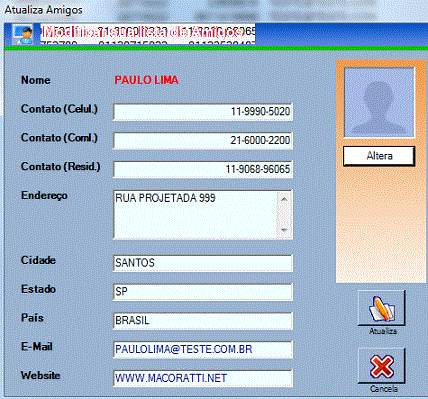Click the Endereço scrollbar down arrow
Image resolution: width=428 pixels, height=399 pixels.
click(284, 230)
